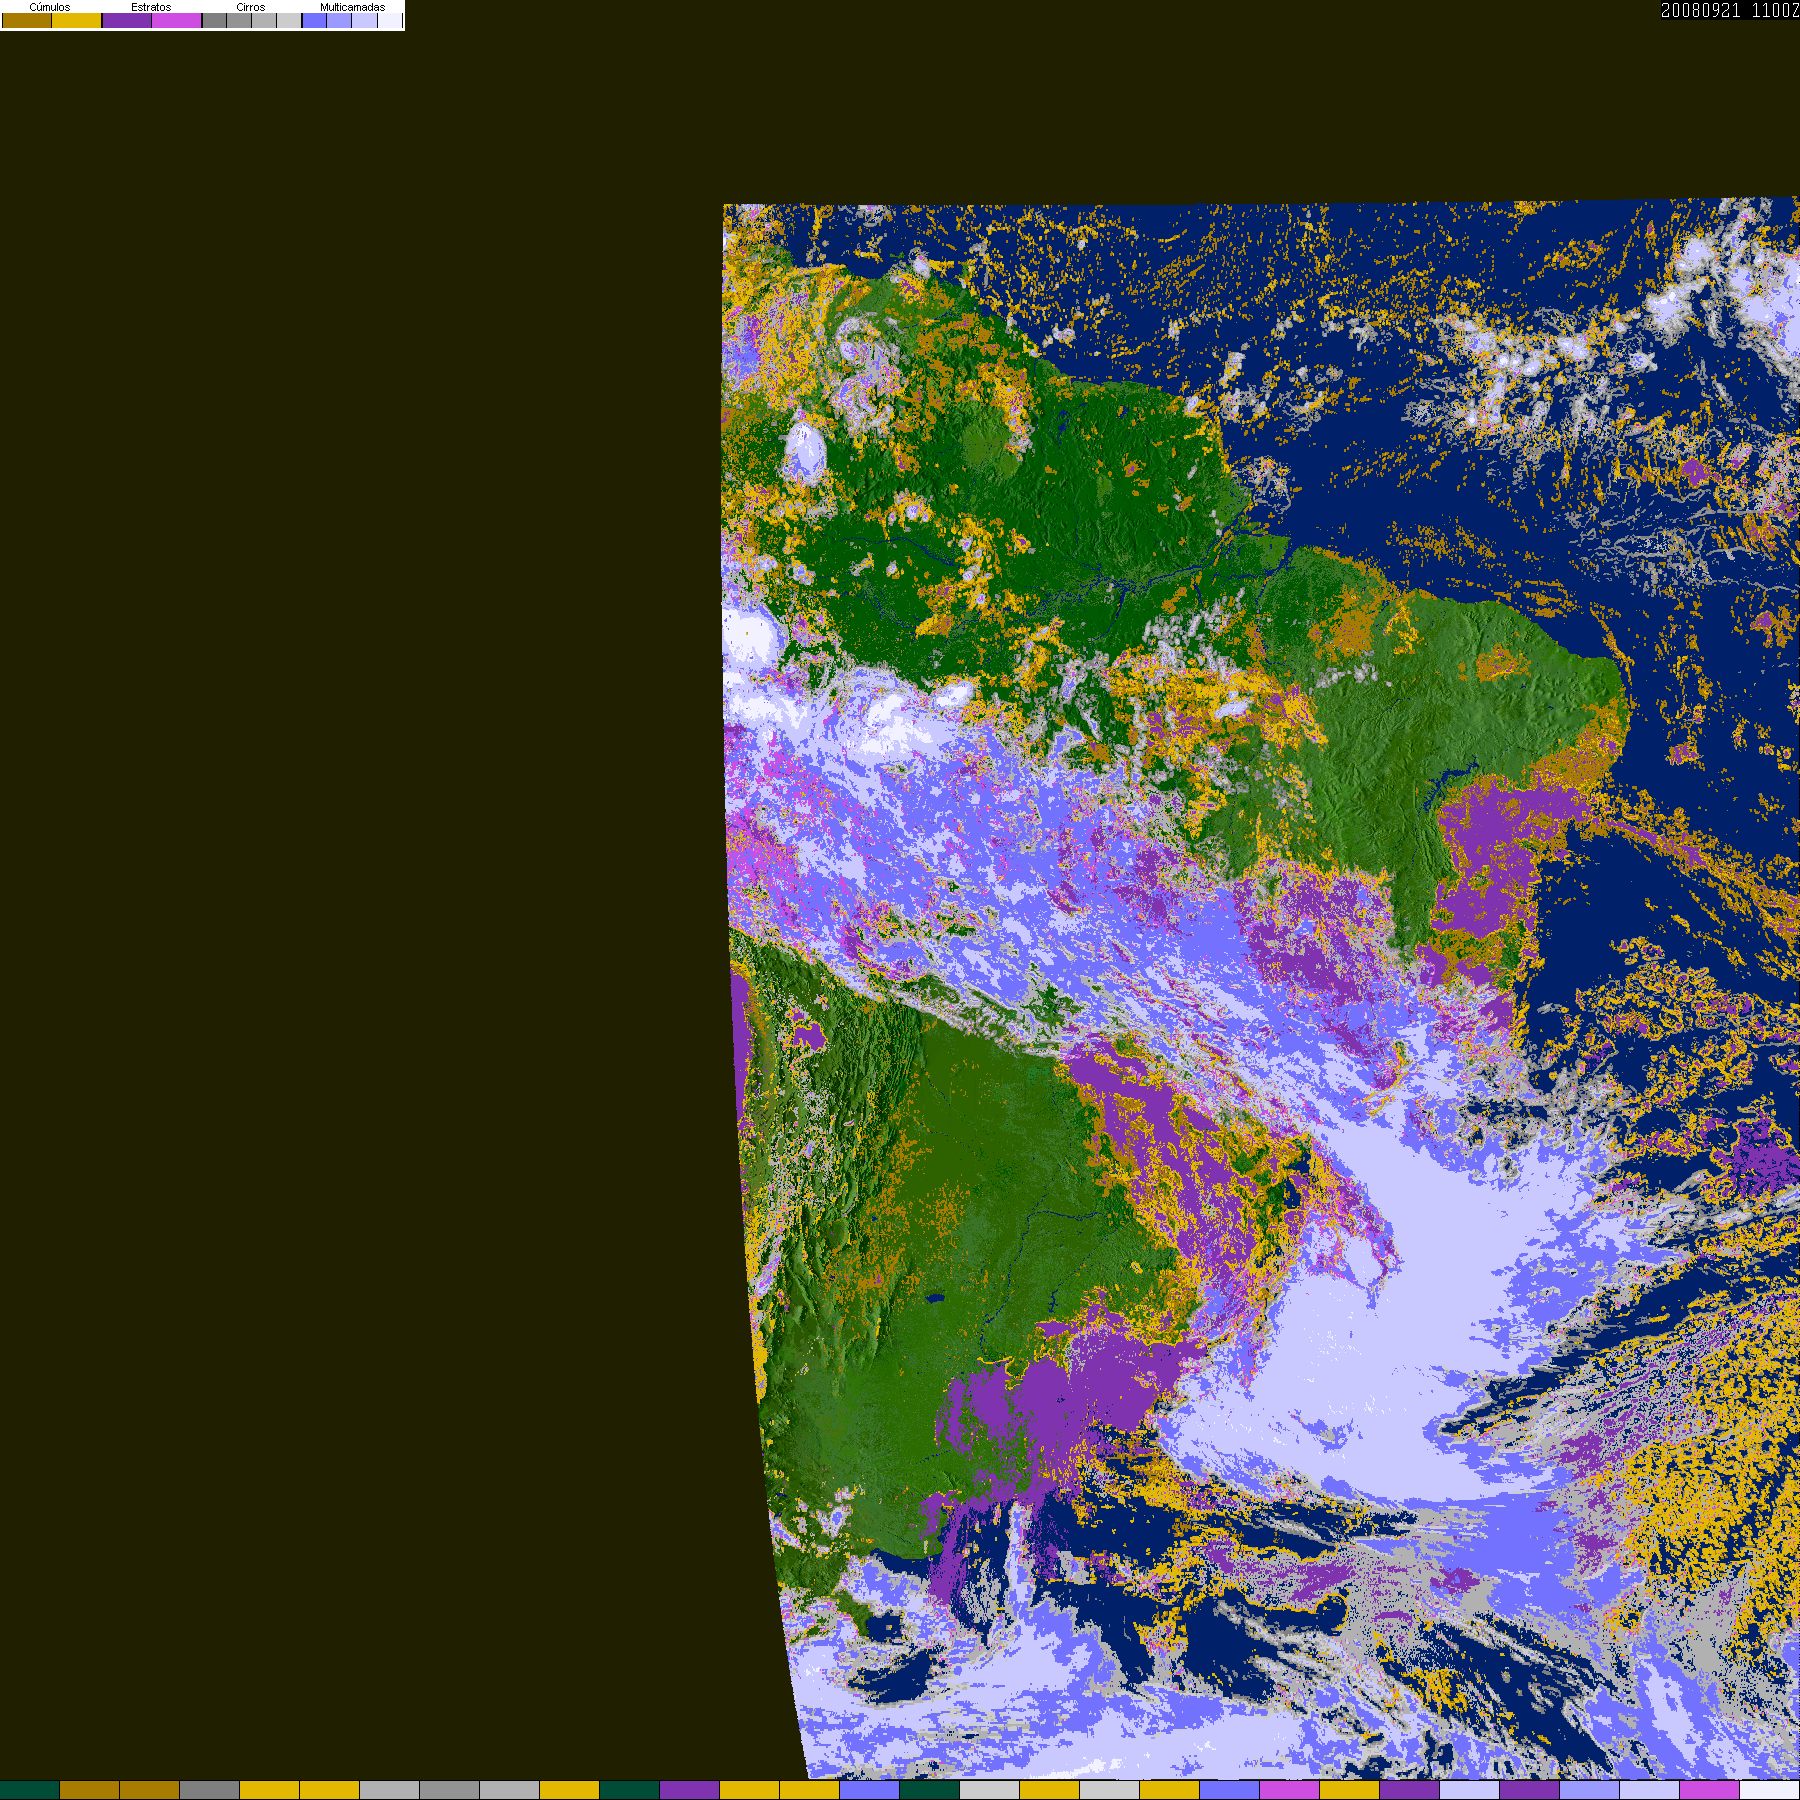The width and height of the screenshot is (1800, 1800).
Task: Click the near-white Multicamadas legend swatch
Action: coord(390,20)
